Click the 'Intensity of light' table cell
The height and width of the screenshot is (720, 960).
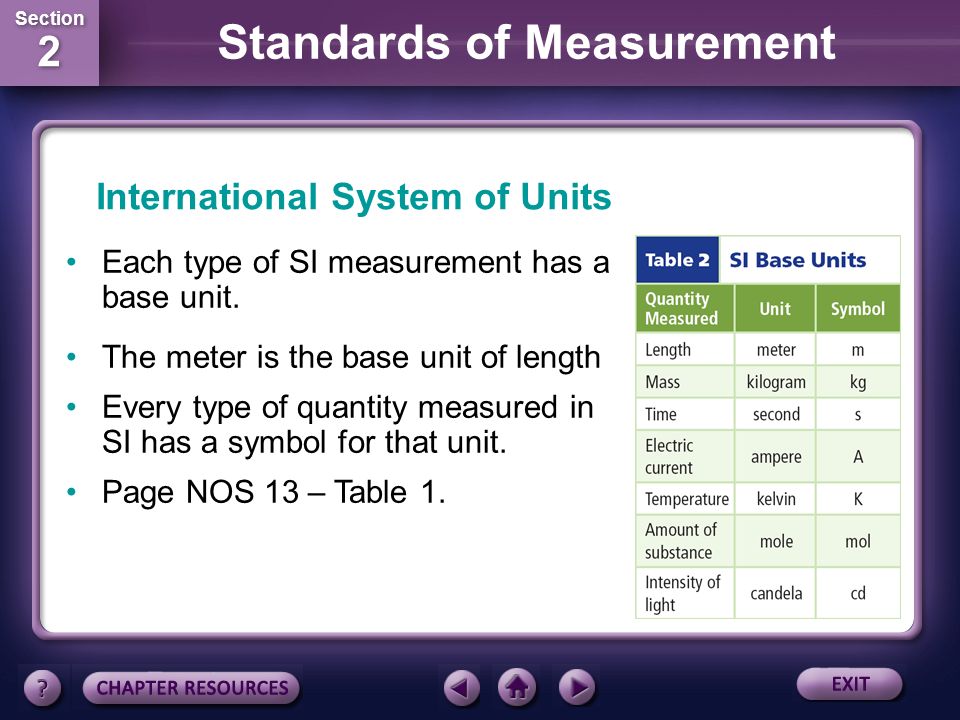coord(685,593)
